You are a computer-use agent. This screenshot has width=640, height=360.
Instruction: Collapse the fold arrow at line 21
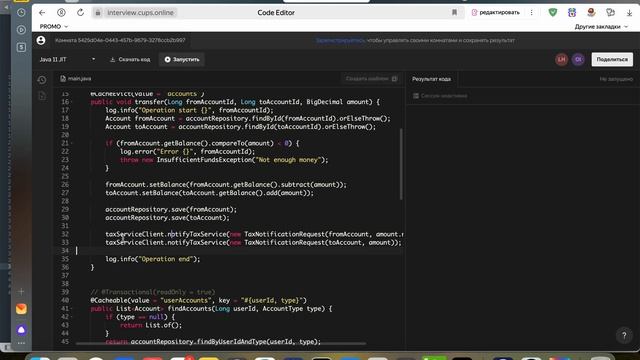coord(72,143)
